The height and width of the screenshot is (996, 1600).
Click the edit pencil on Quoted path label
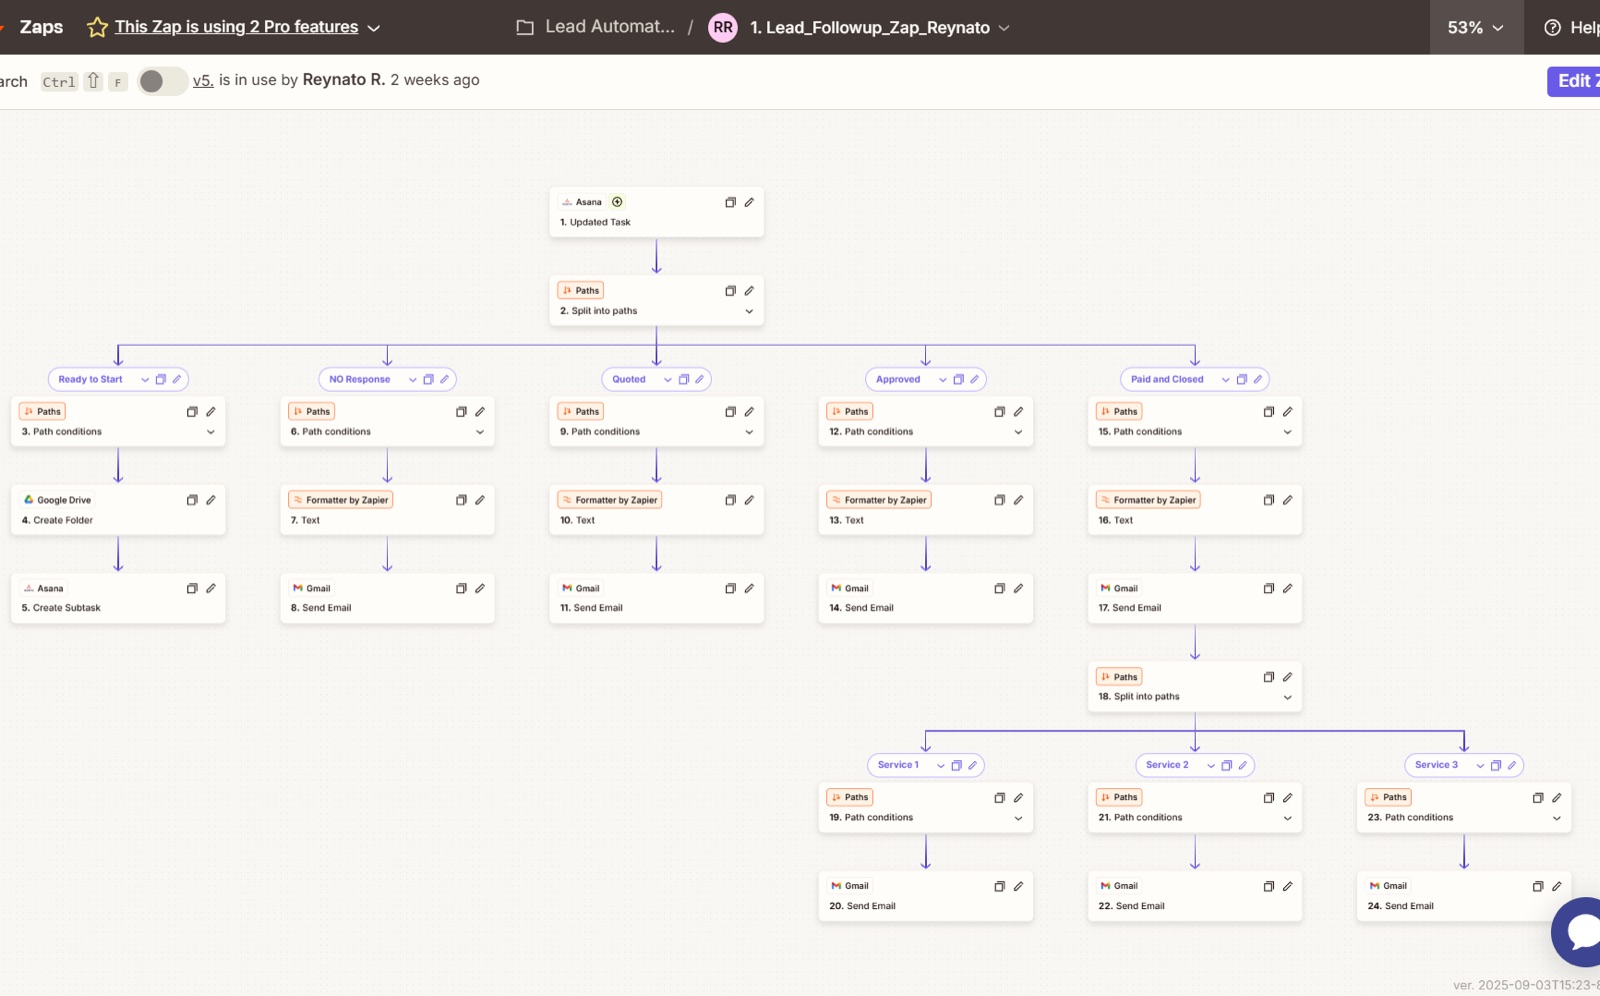(x=700, y=379)
